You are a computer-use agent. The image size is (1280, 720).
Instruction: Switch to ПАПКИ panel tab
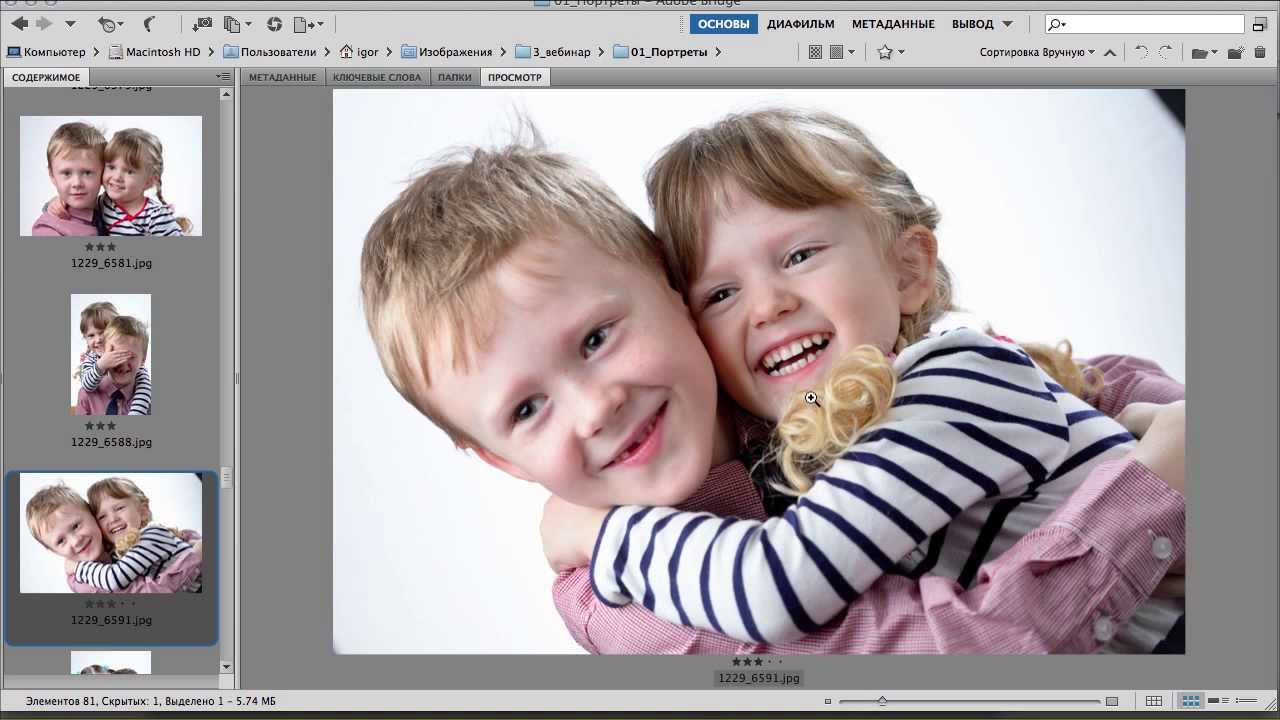pyautogui.click(x=454, y=77)
